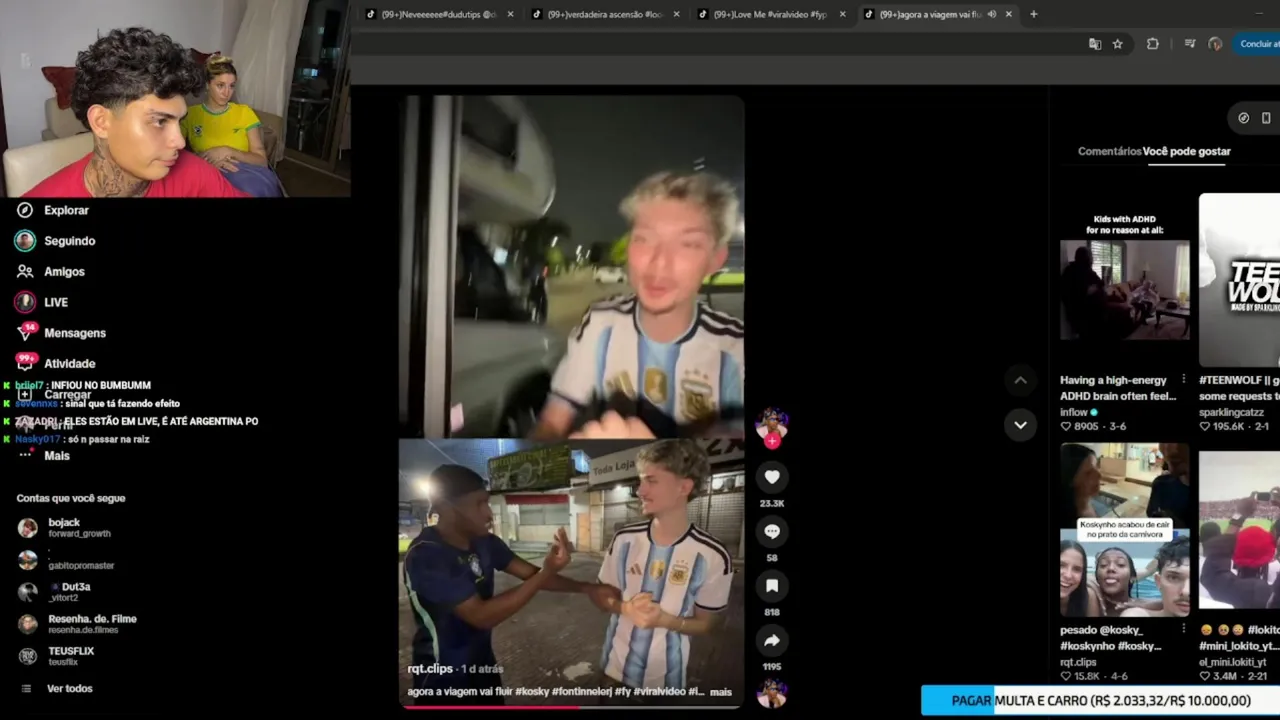Click 'inflow' author under ADHD video
1280x720 pixels.
tap(1074, 412)
